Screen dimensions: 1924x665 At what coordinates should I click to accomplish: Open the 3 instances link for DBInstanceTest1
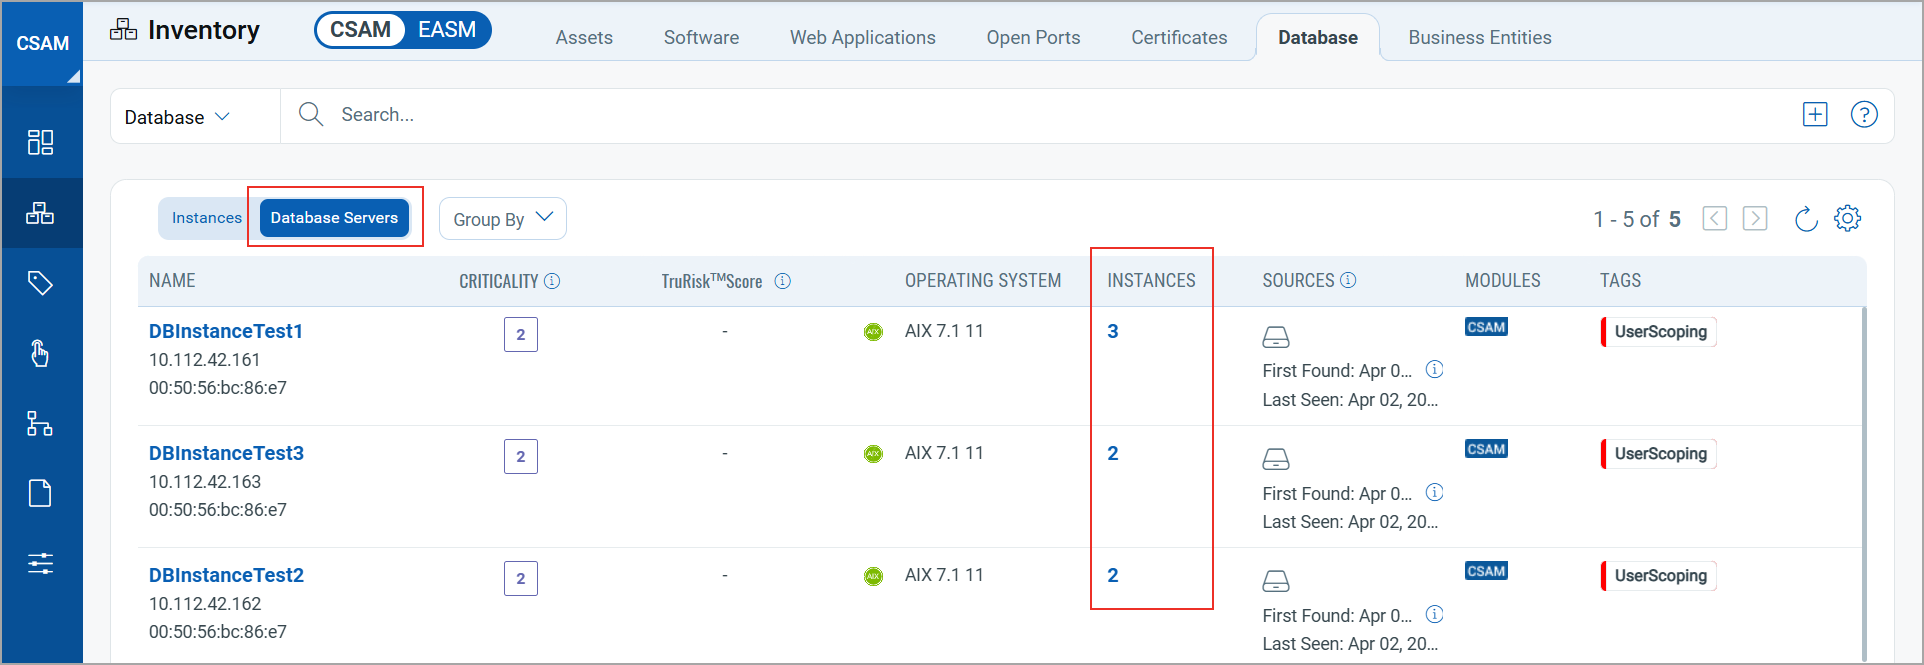click(1113, 331)
